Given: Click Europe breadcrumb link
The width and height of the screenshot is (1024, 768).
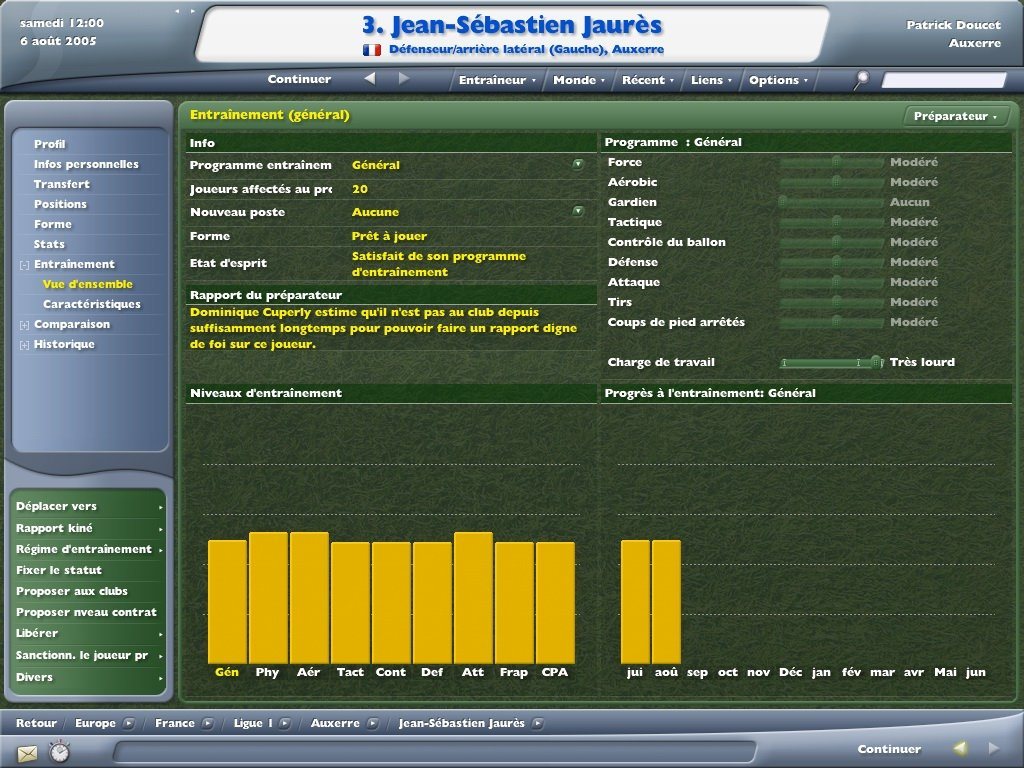Looking at the screenshot, I should point(95,723).
